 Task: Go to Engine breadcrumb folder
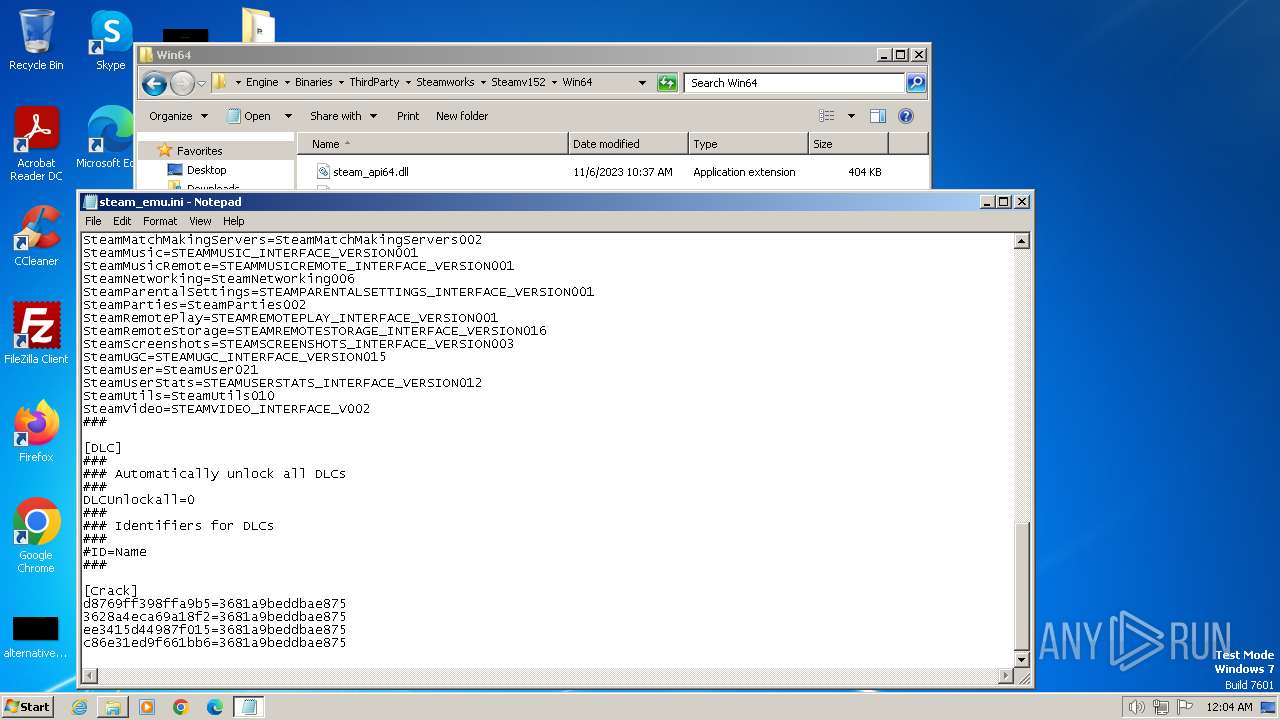[262, 83]
